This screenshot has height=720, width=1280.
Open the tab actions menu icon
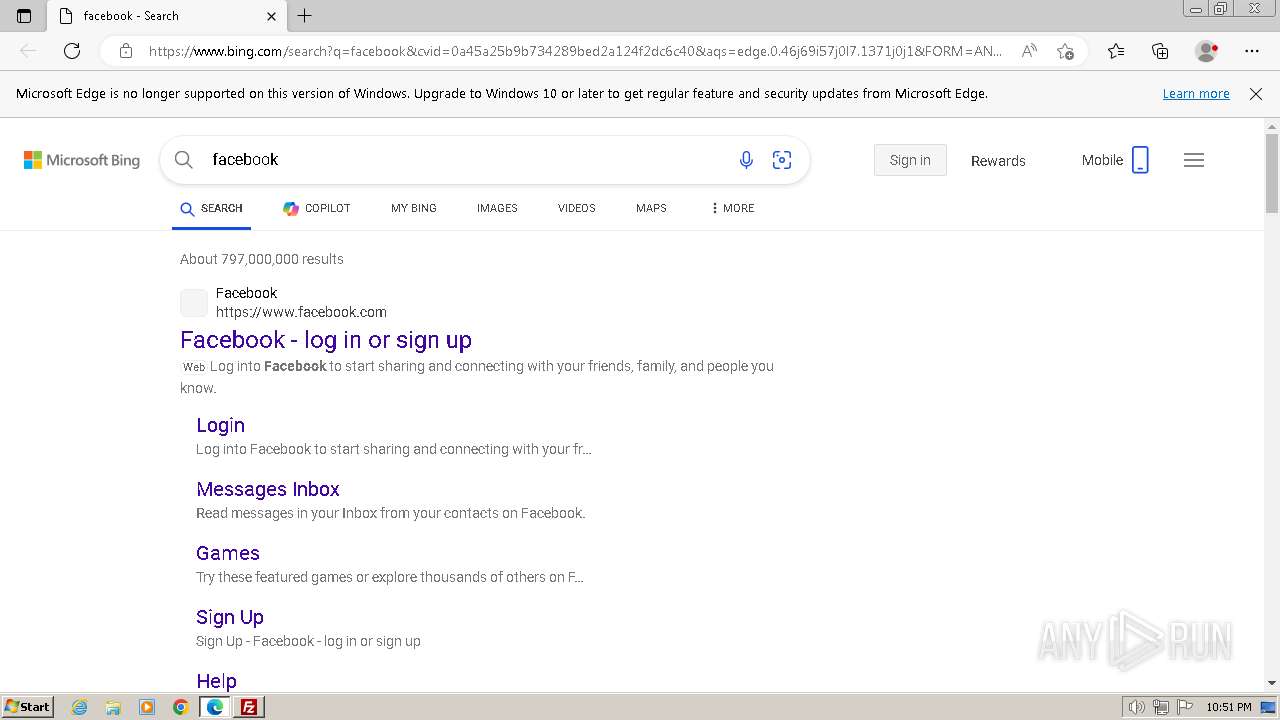24,16
